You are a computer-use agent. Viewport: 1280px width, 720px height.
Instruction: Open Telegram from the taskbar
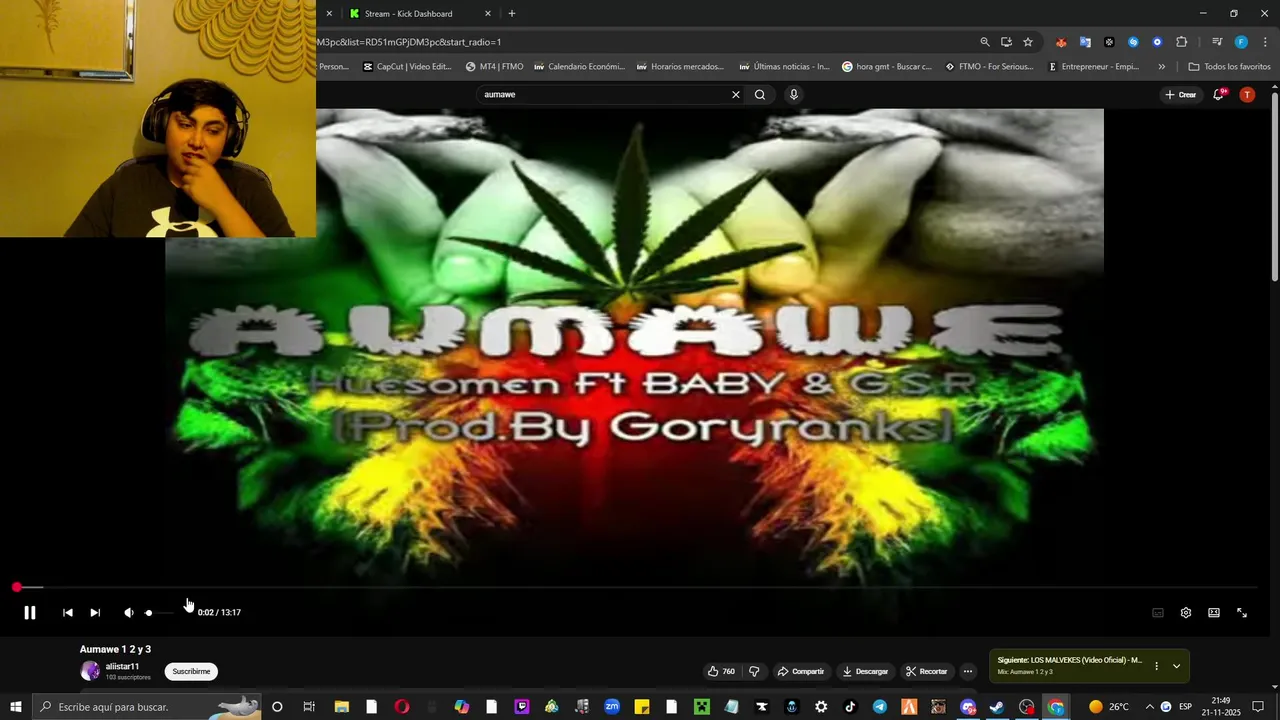pyautogui.click(x=879, y=707)
